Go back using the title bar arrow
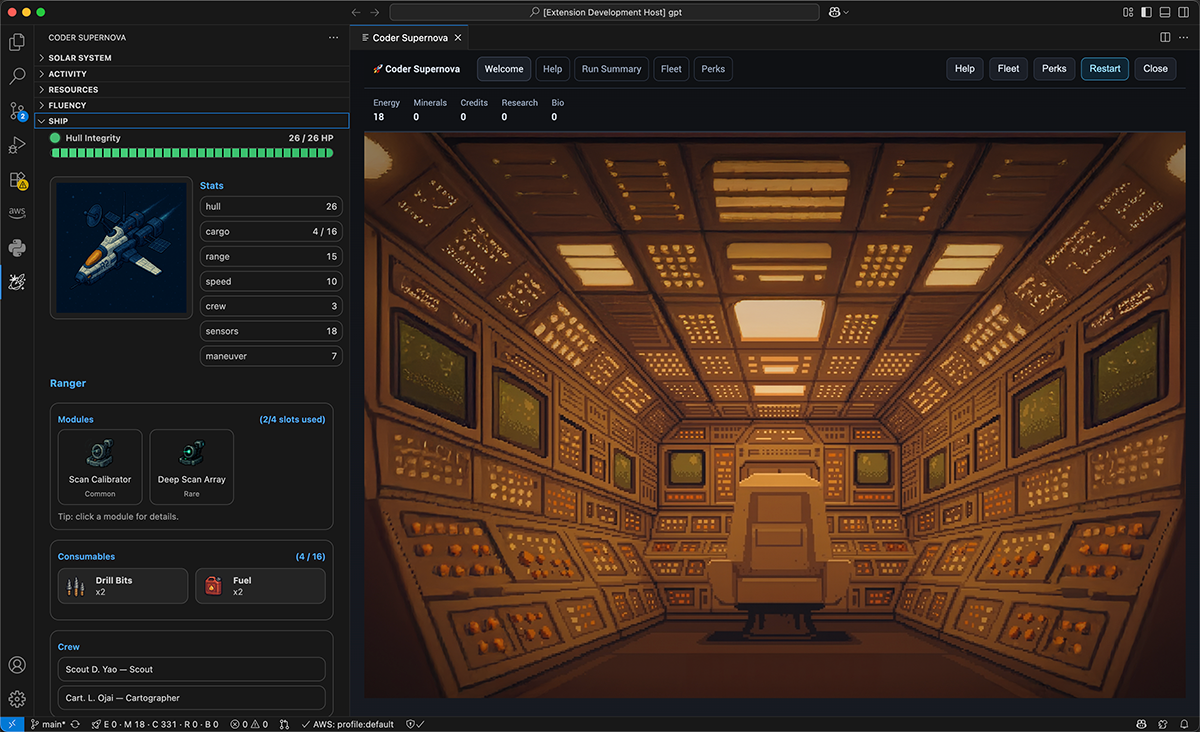Viewport: 1200px width, 732px height. pyautogui.click(x=356, y=12)
